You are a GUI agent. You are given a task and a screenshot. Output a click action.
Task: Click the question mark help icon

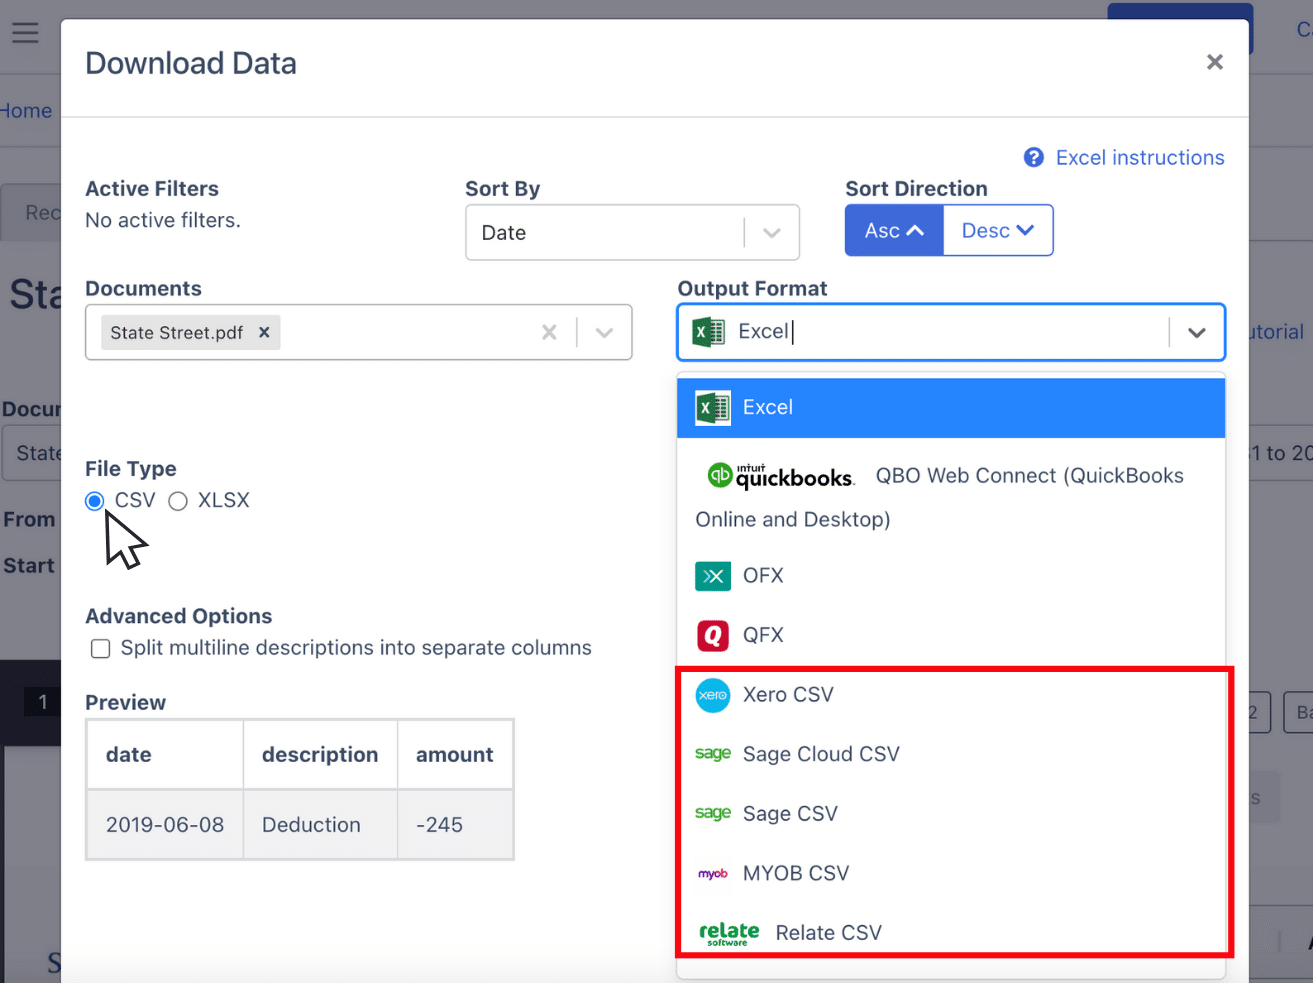[x=1034, y=158]
